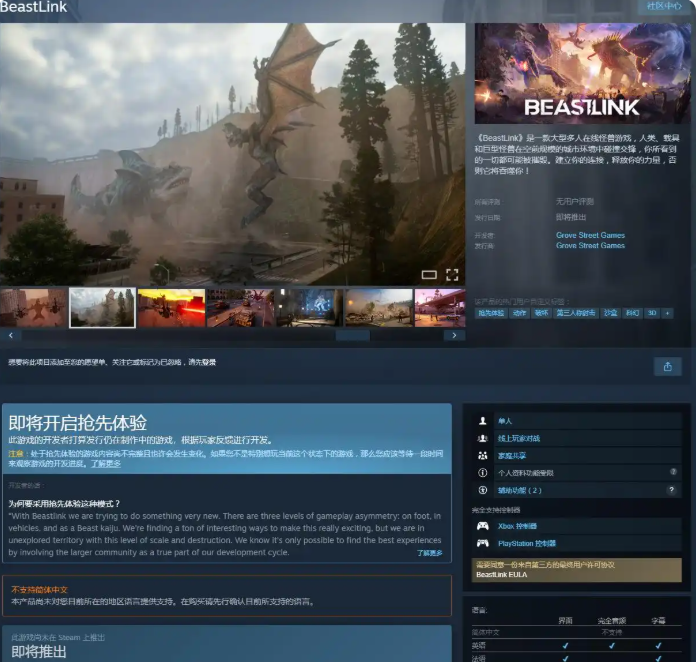Screen dimensions: 696x662
Task: Click 了解更多 link in the early access note
Action: (106, 464)
